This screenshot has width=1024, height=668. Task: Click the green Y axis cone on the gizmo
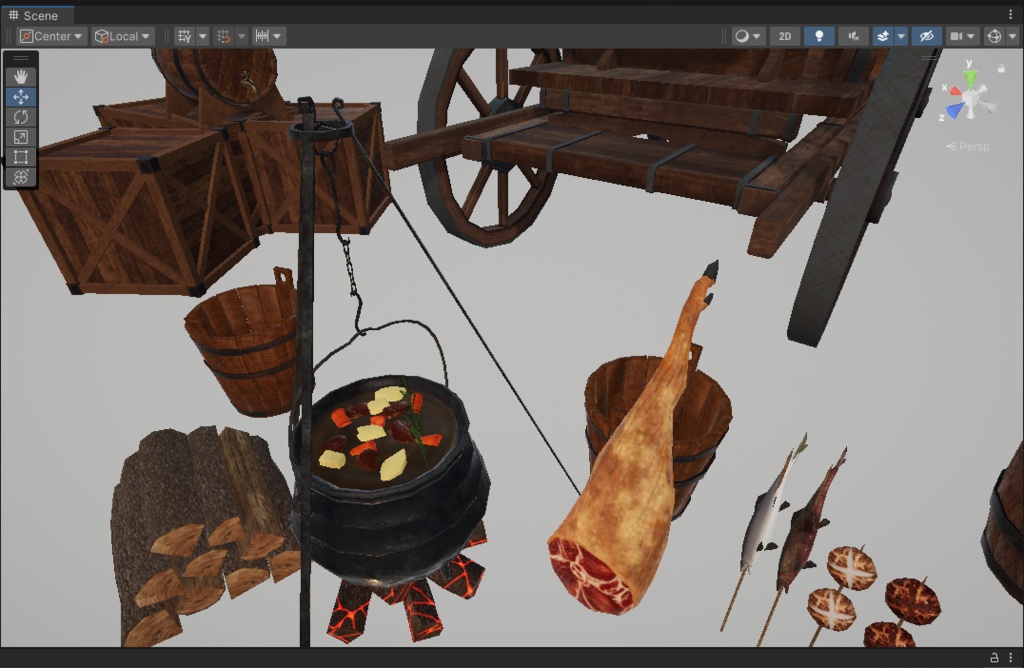click(970, 79)
